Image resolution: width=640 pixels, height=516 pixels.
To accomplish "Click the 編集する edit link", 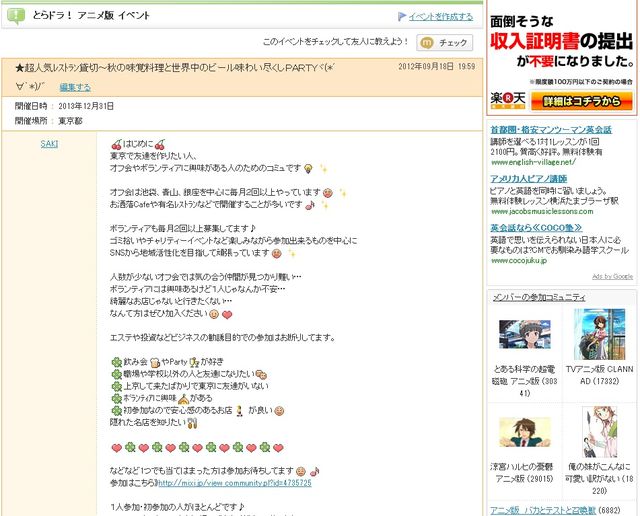I will 74,88.
